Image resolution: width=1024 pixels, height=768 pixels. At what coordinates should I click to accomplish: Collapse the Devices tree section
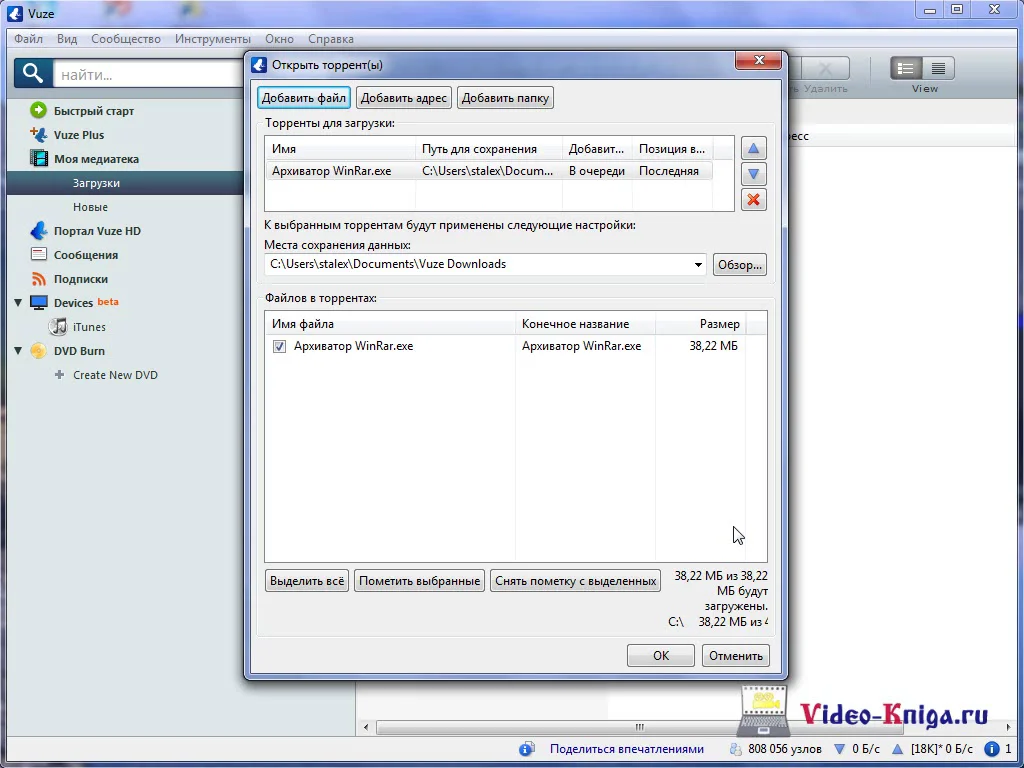click(x=18, y=303)
